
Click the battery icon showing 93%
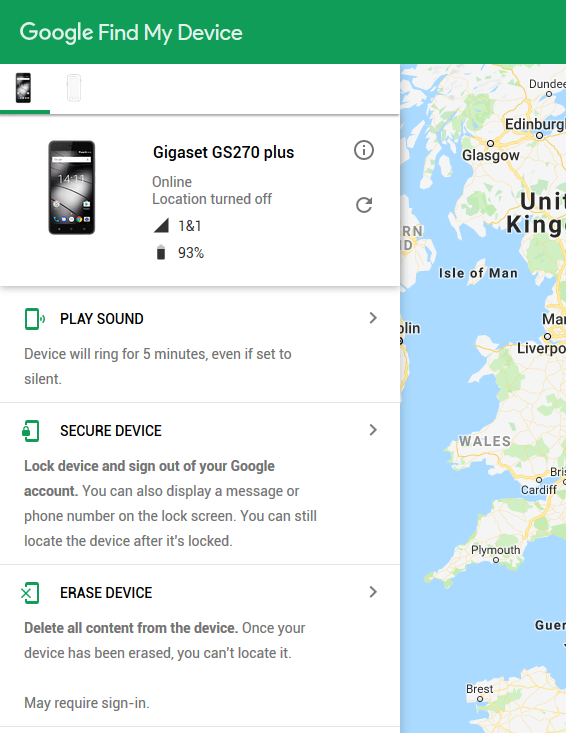coord(161,252)
